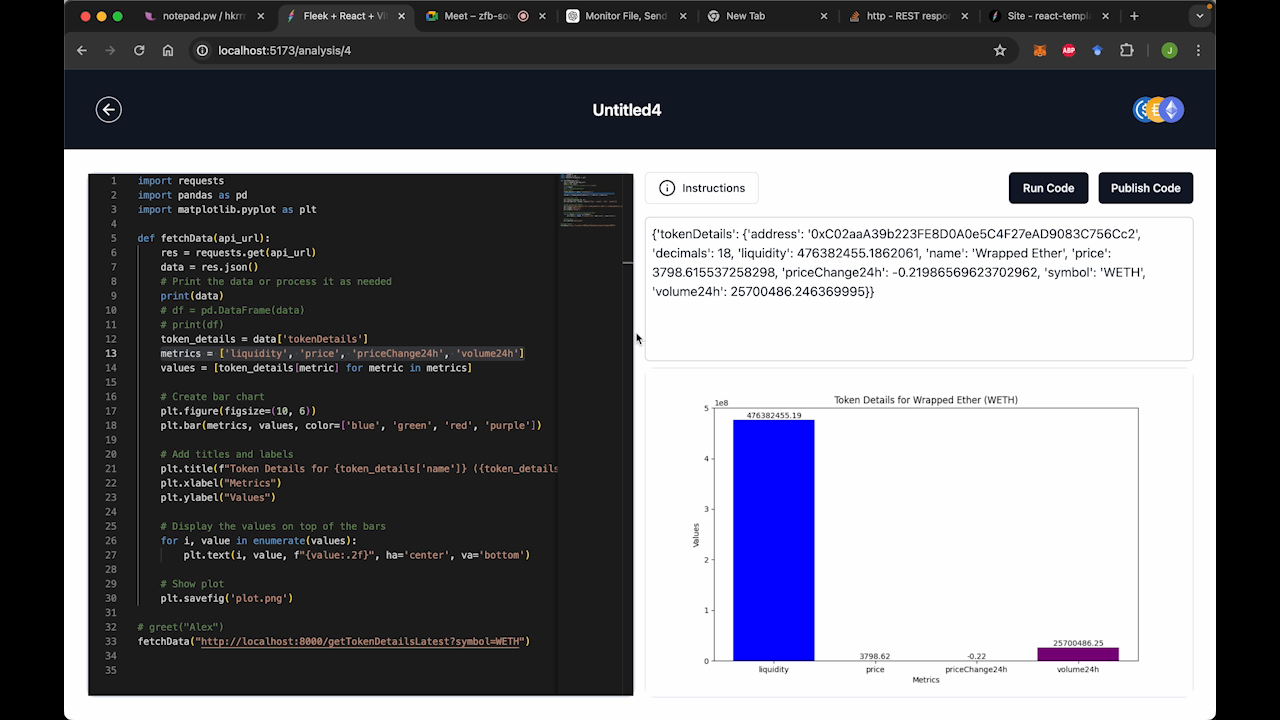1280x720 pixels.
Task: Click the '# greet("Alex")' comment line
Action: point(180,627)
